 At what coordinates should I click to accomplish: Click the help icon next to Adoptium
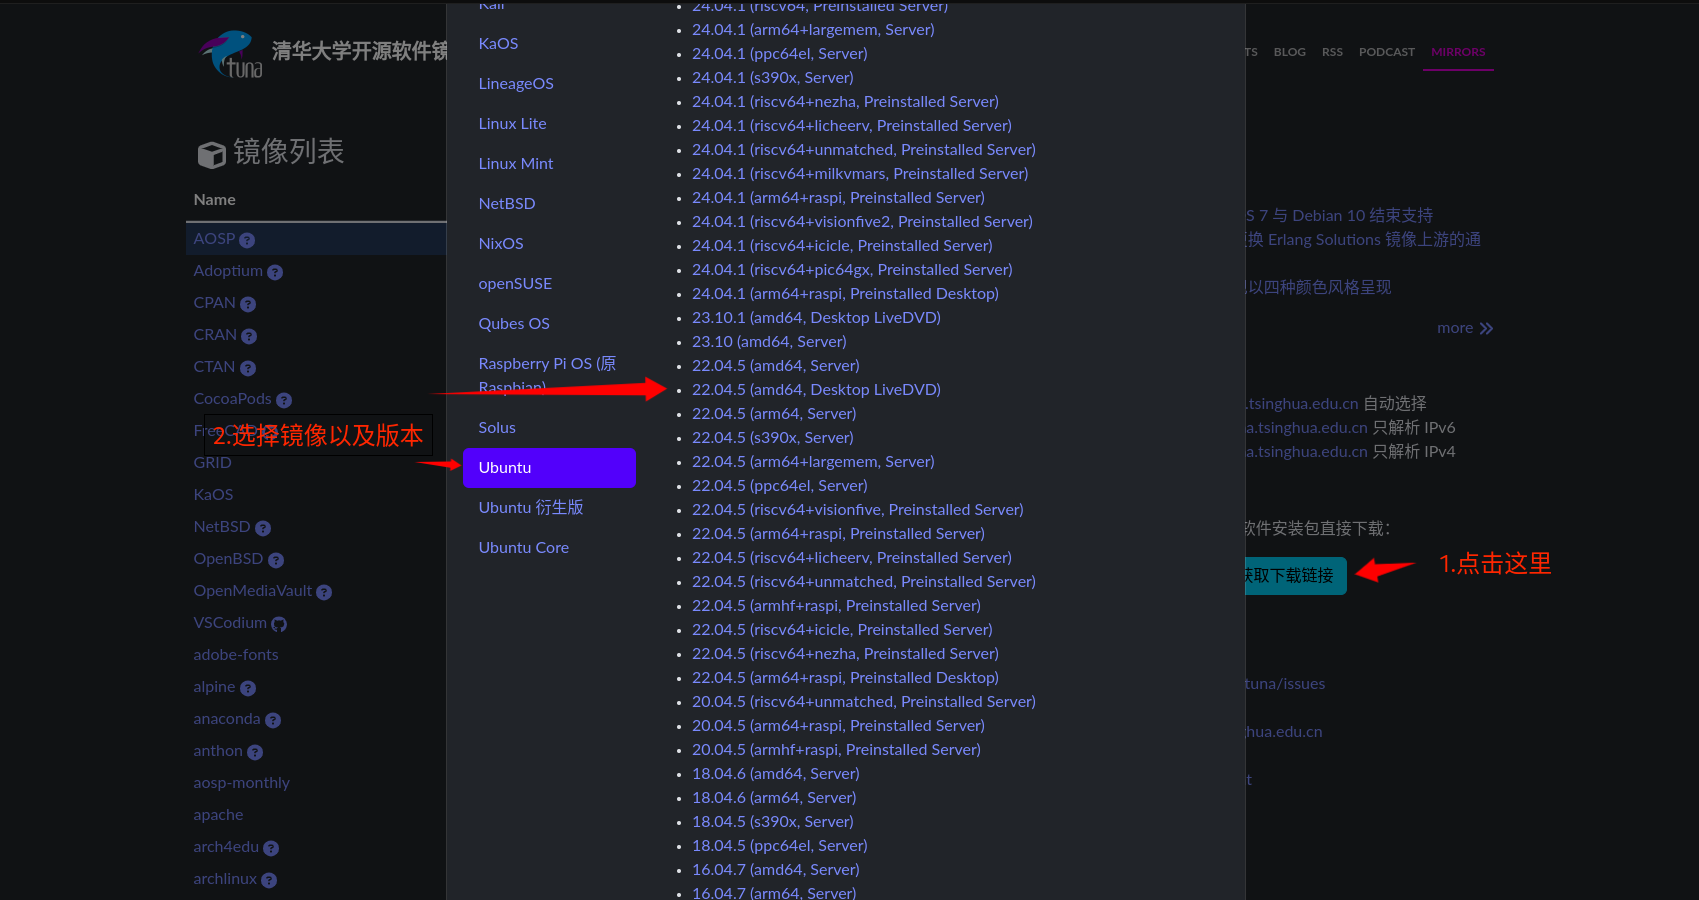275,272
